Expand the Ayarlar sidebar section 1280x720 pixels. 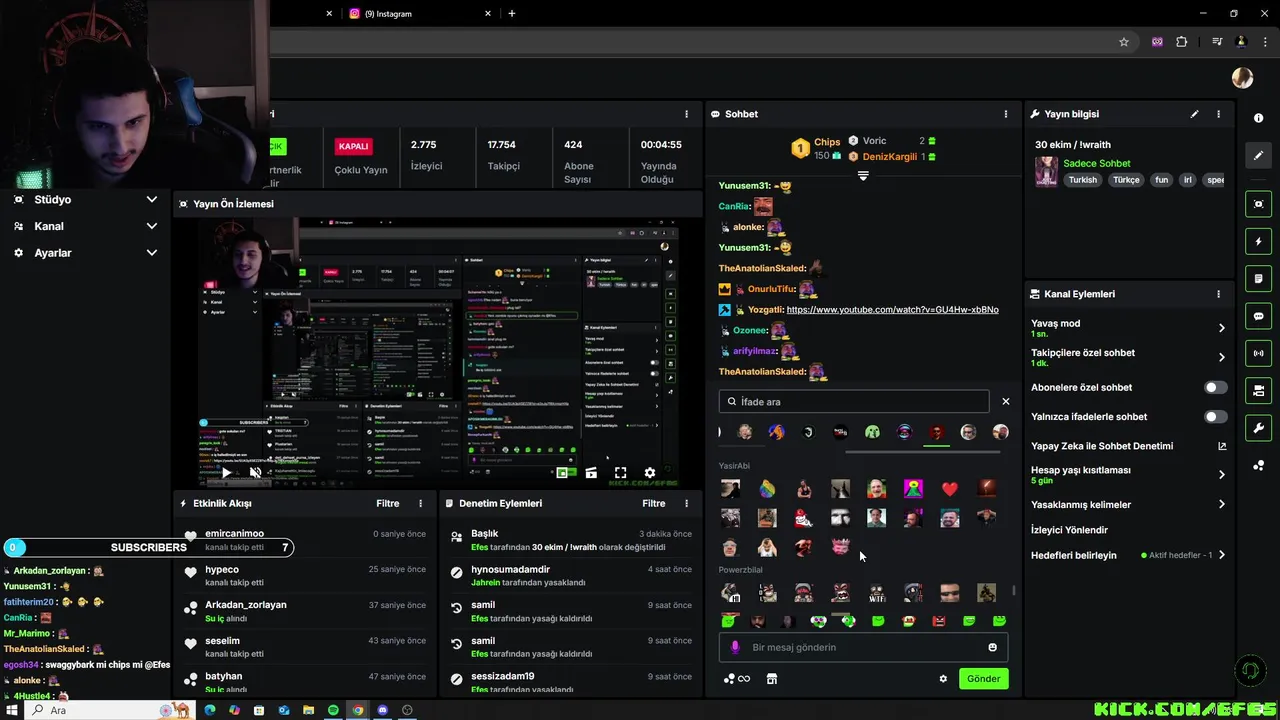[x=152, y=253]
